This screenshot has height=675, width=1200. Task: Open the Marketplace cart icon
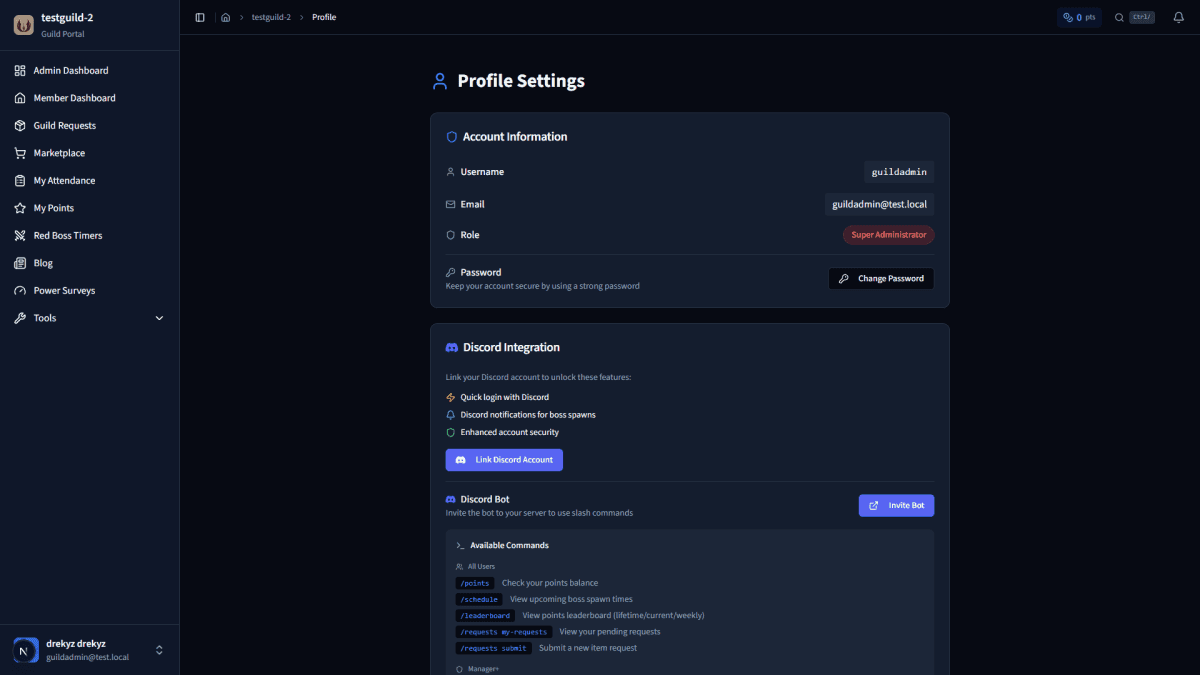pos(20,152)
